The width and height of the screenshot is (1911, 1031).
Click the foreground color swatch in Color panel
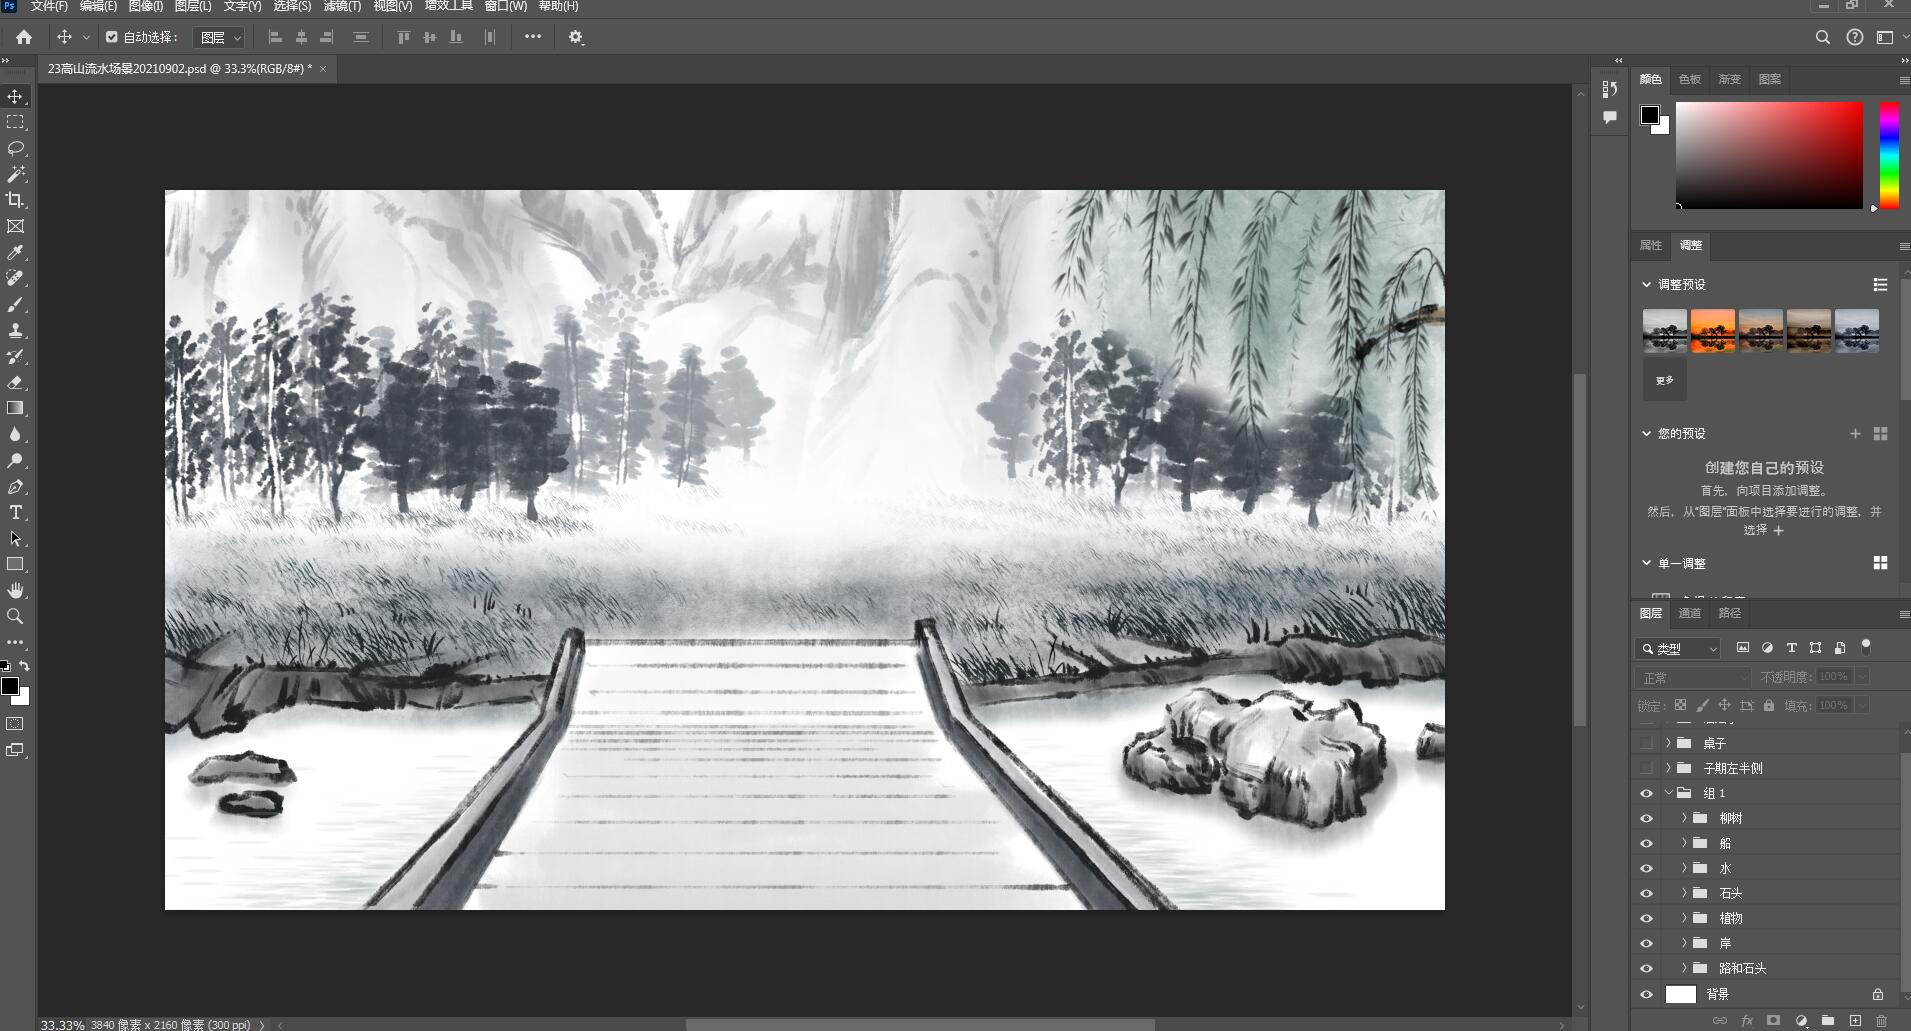coord(1650,115)
